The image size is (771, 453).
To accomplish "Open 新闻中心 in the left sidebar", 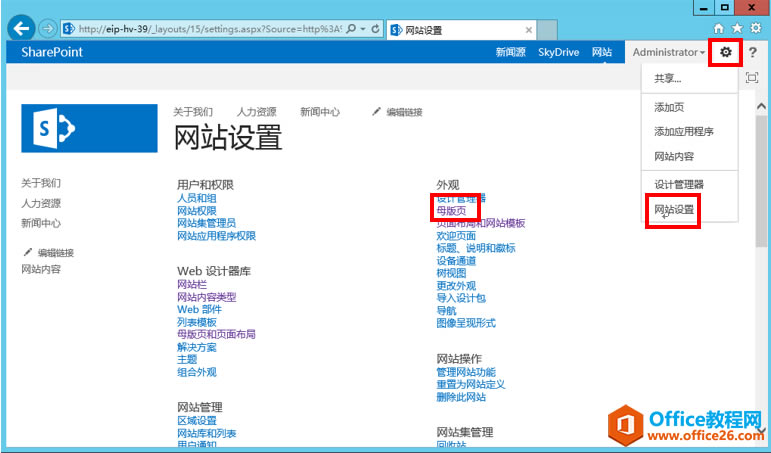I will click(41, 223).
